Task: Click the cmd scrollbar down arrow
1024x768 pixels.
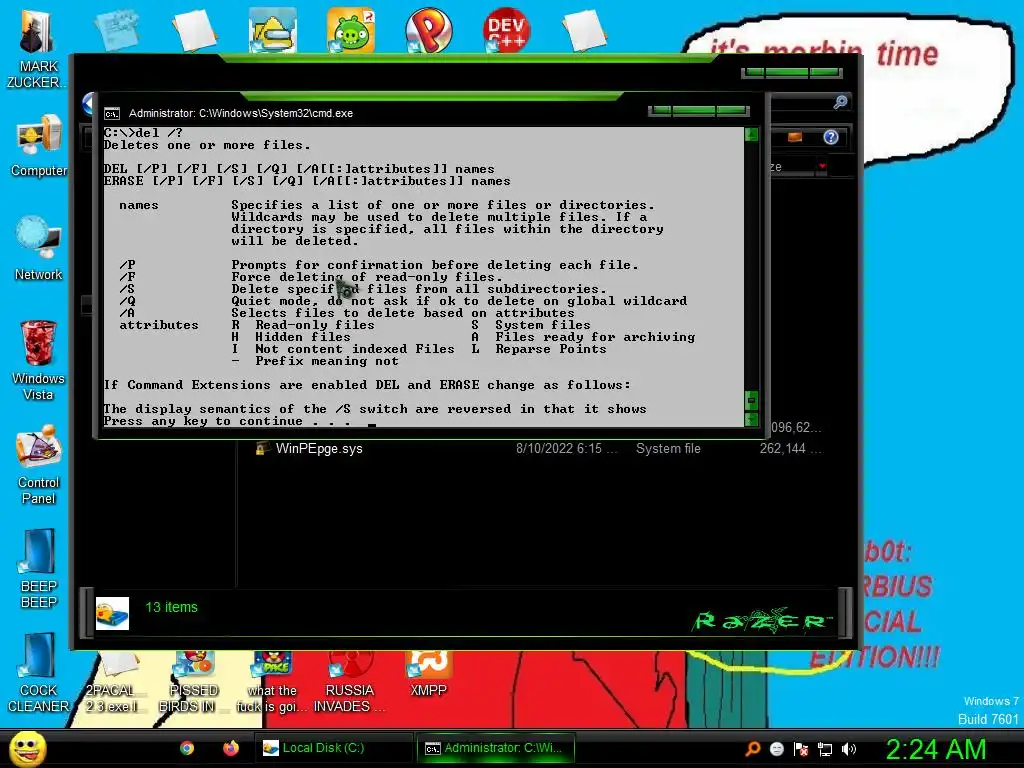Action: tap(752, 420)
